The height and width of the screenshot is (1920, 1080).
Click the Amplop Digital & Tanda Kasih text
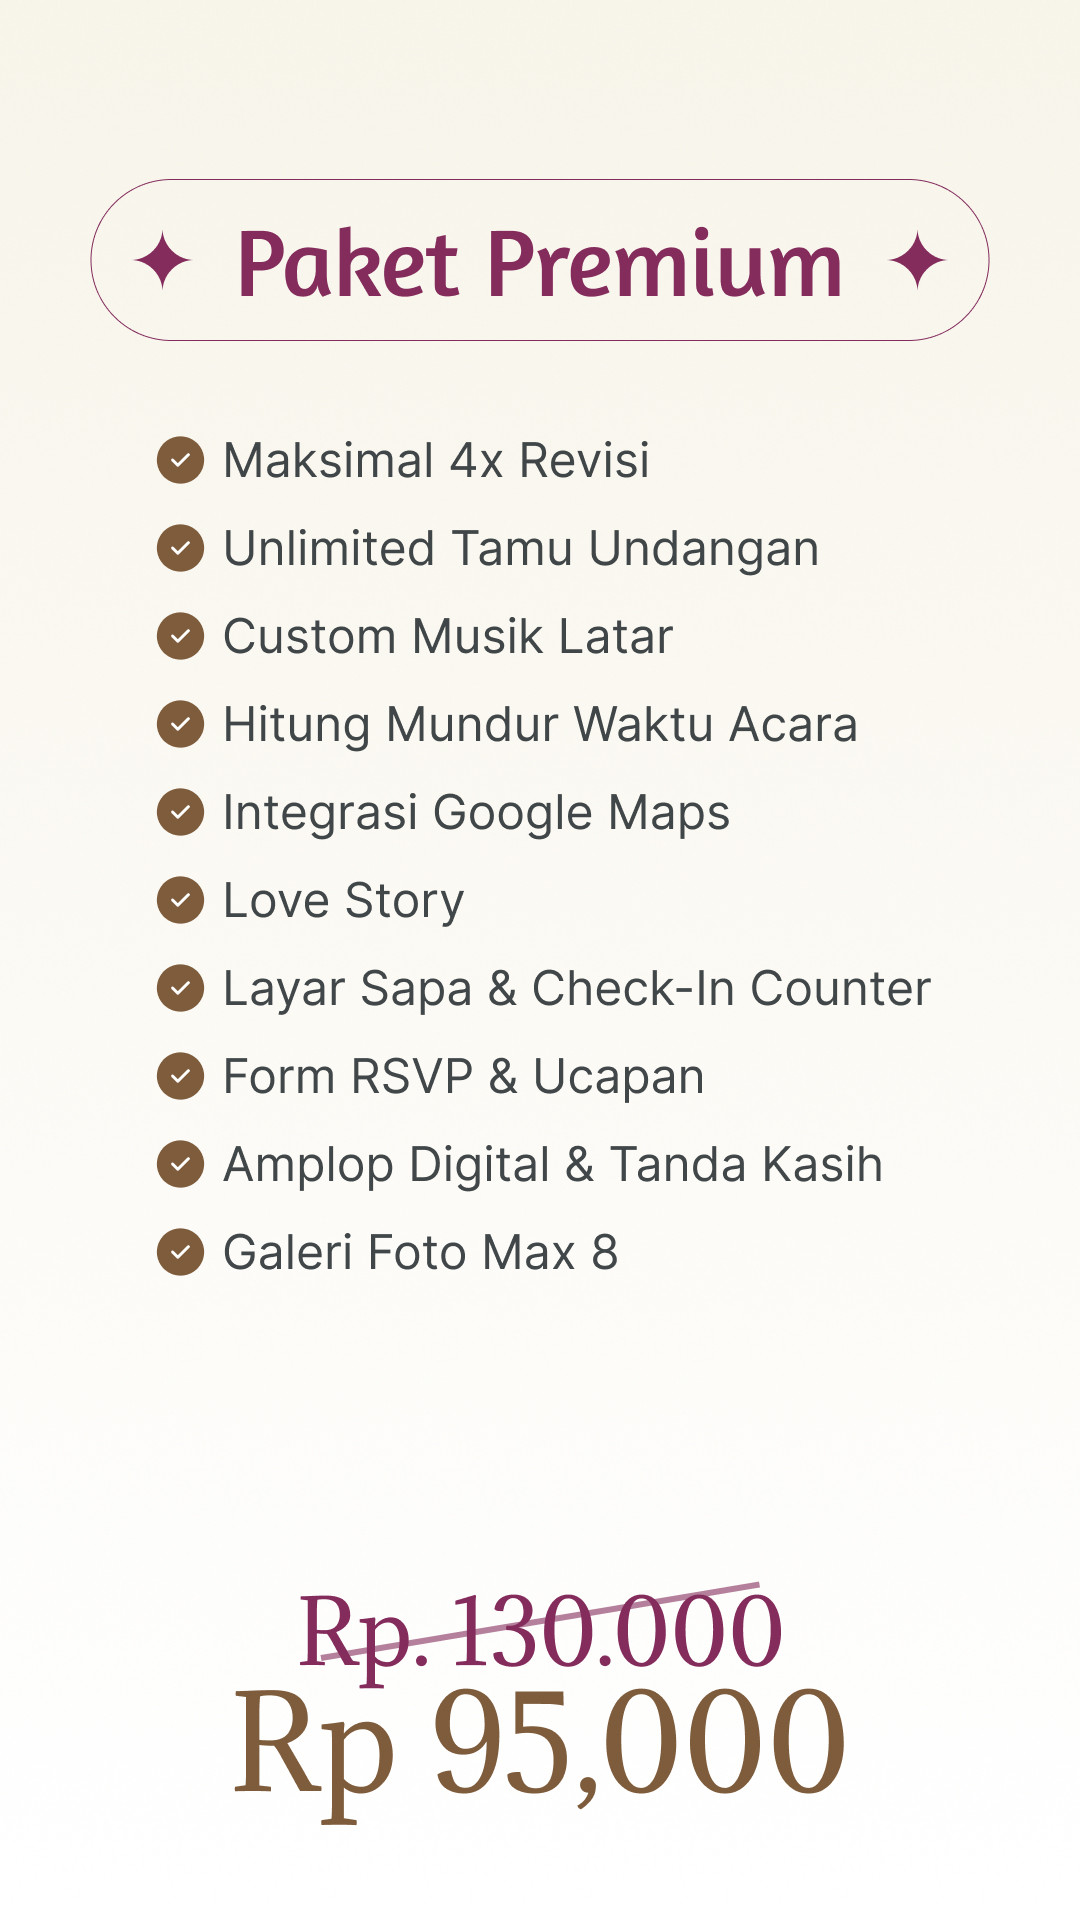pyautogui.click(x=553, y=1165)
